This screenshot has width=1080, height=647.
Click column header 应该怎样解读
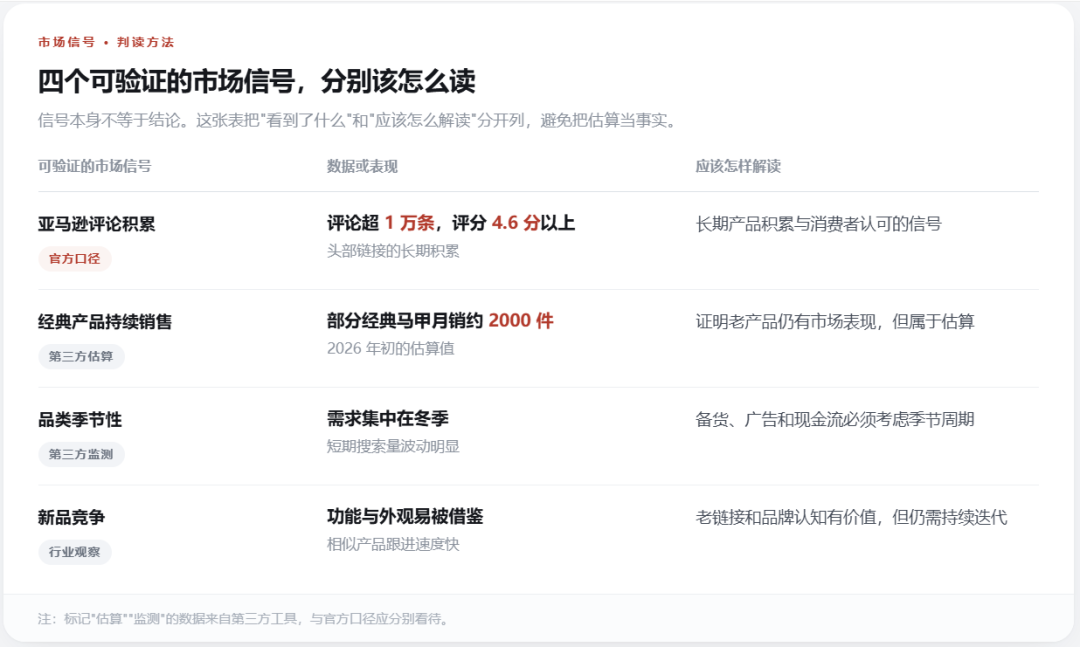pos(738,166)
